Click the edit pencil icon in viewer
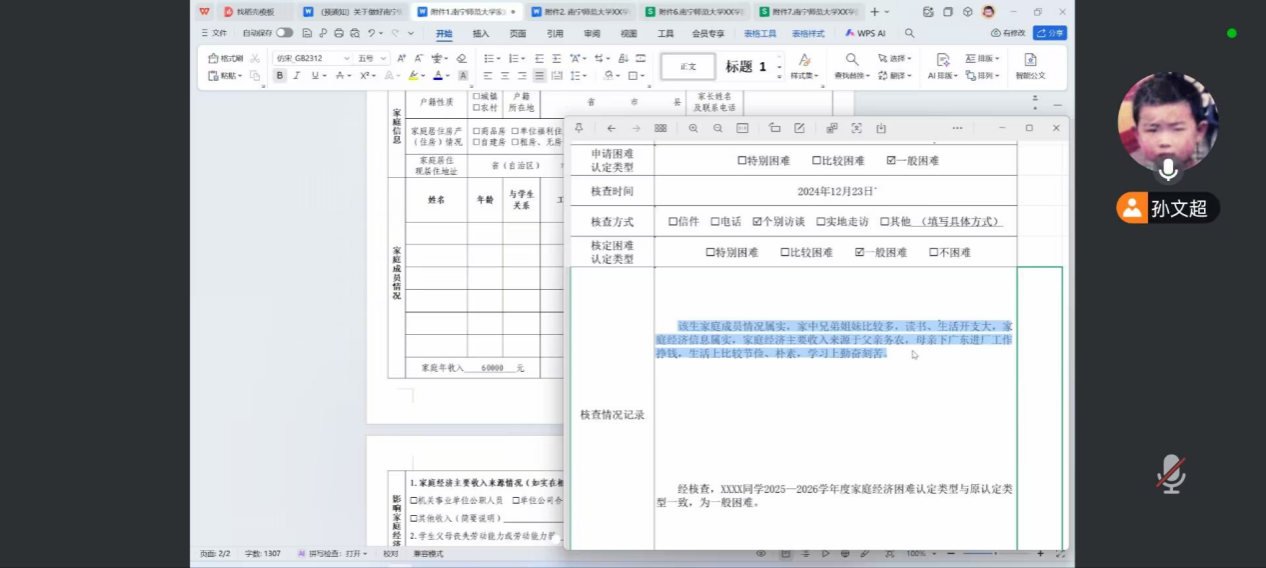This screenshot has height=568, width=1266. (799, 128)
